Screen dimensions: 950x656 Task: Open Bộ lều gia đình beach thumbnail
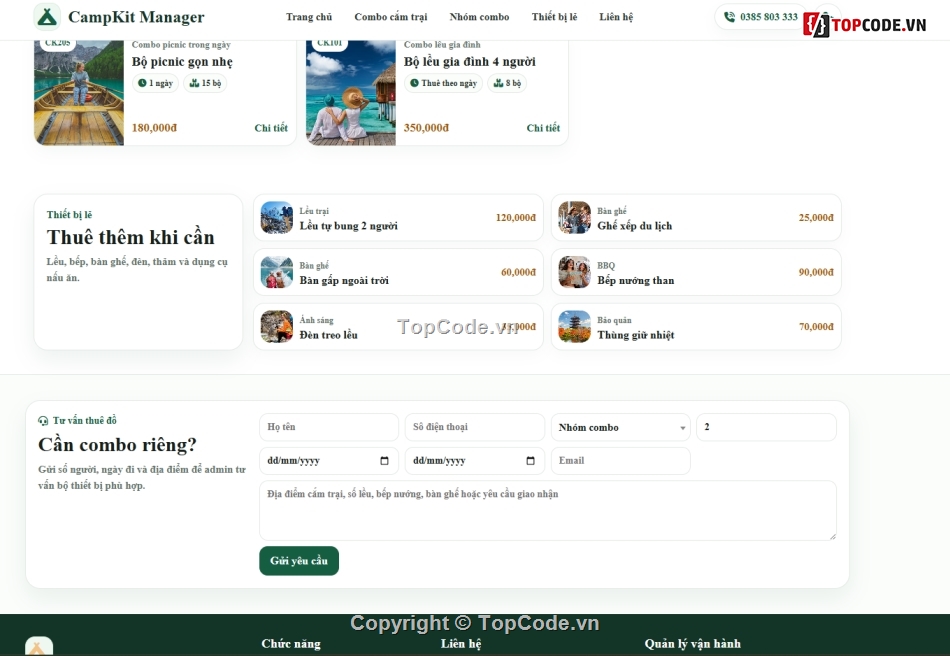(x=351, y=93)
